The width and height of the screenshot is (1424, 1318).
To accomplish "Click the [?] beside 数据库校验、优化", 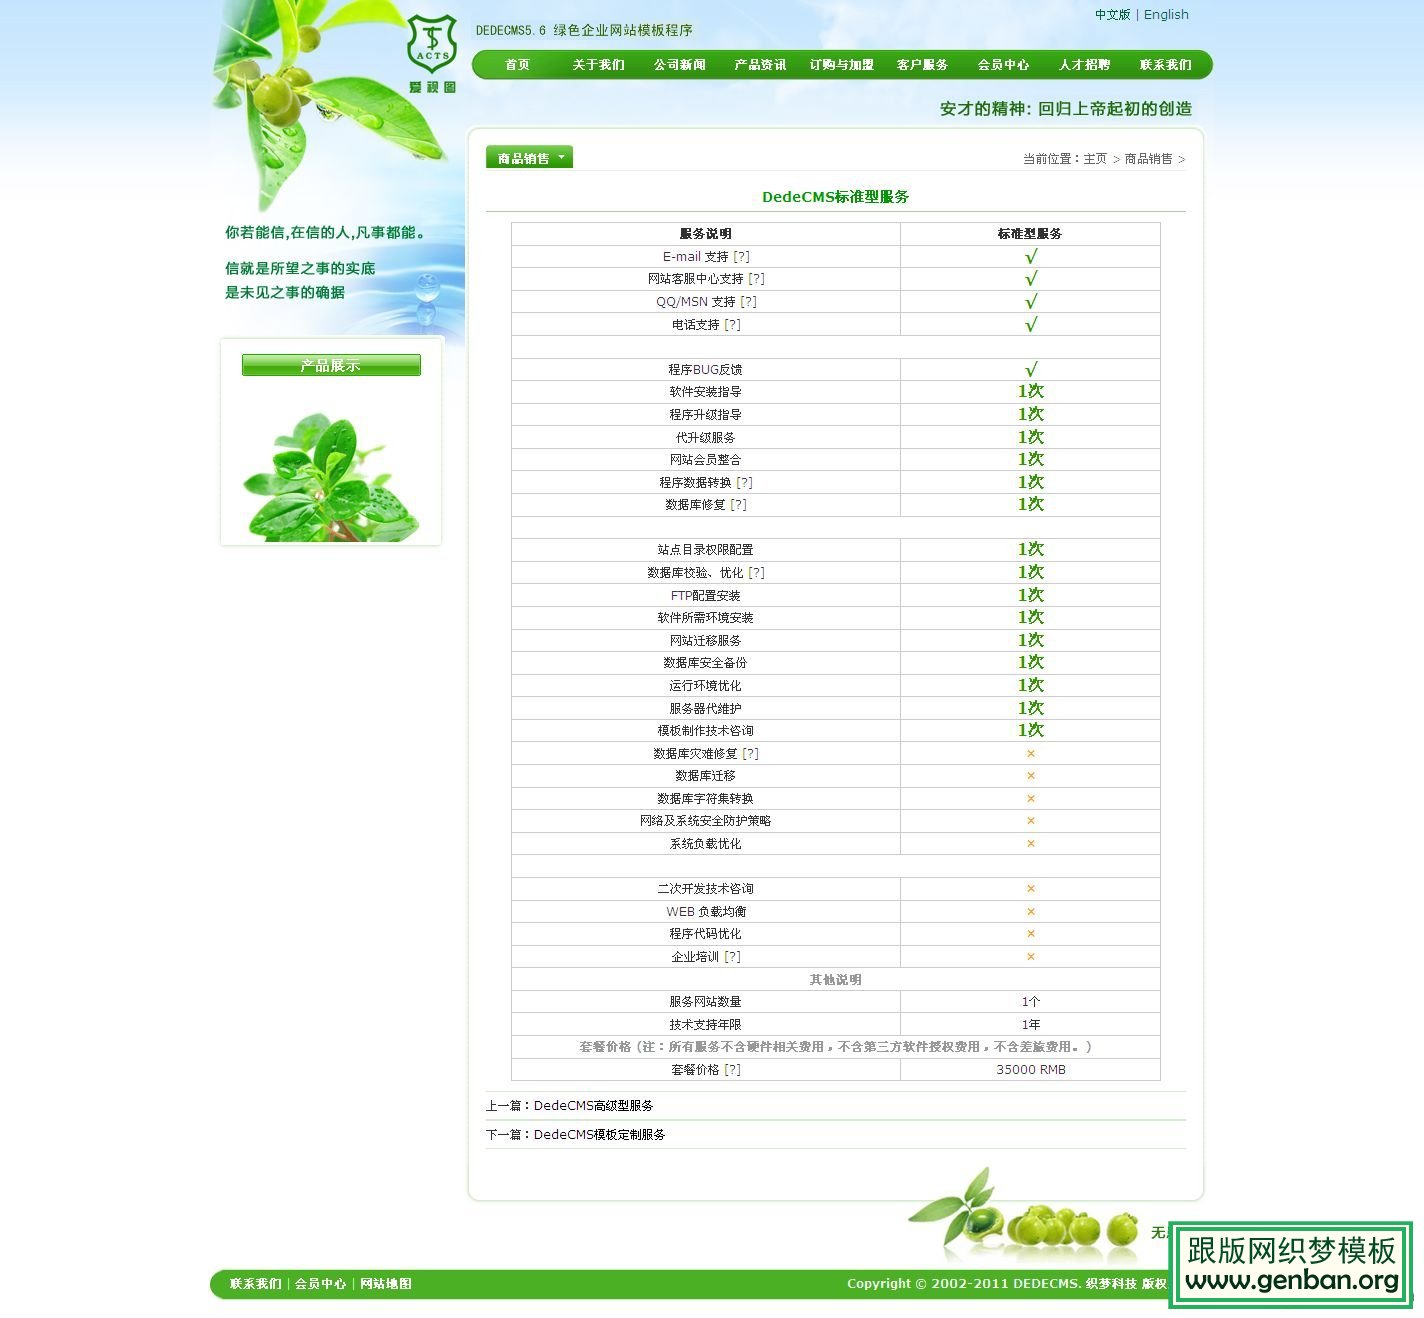I will pyautogui.click(x=758, y=572).
